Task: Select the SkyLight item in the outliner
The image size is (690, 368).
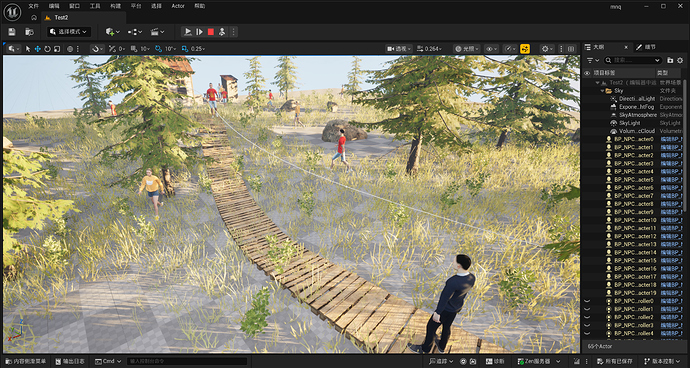Action: point(631,123)
